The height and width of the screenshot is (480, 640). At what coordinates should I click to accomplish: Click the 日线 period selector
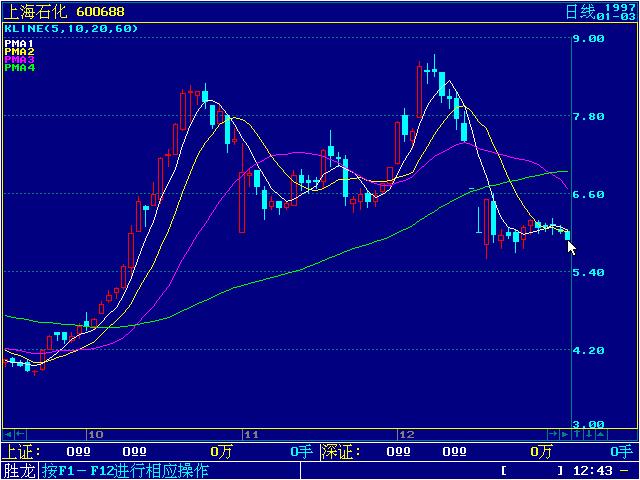[579, 11]
